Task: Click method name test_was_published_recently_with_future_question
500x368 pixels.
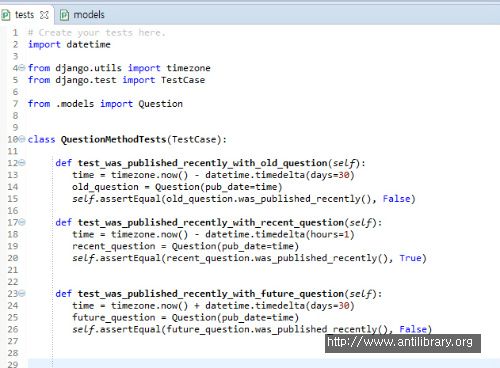Action: point(211,294)
